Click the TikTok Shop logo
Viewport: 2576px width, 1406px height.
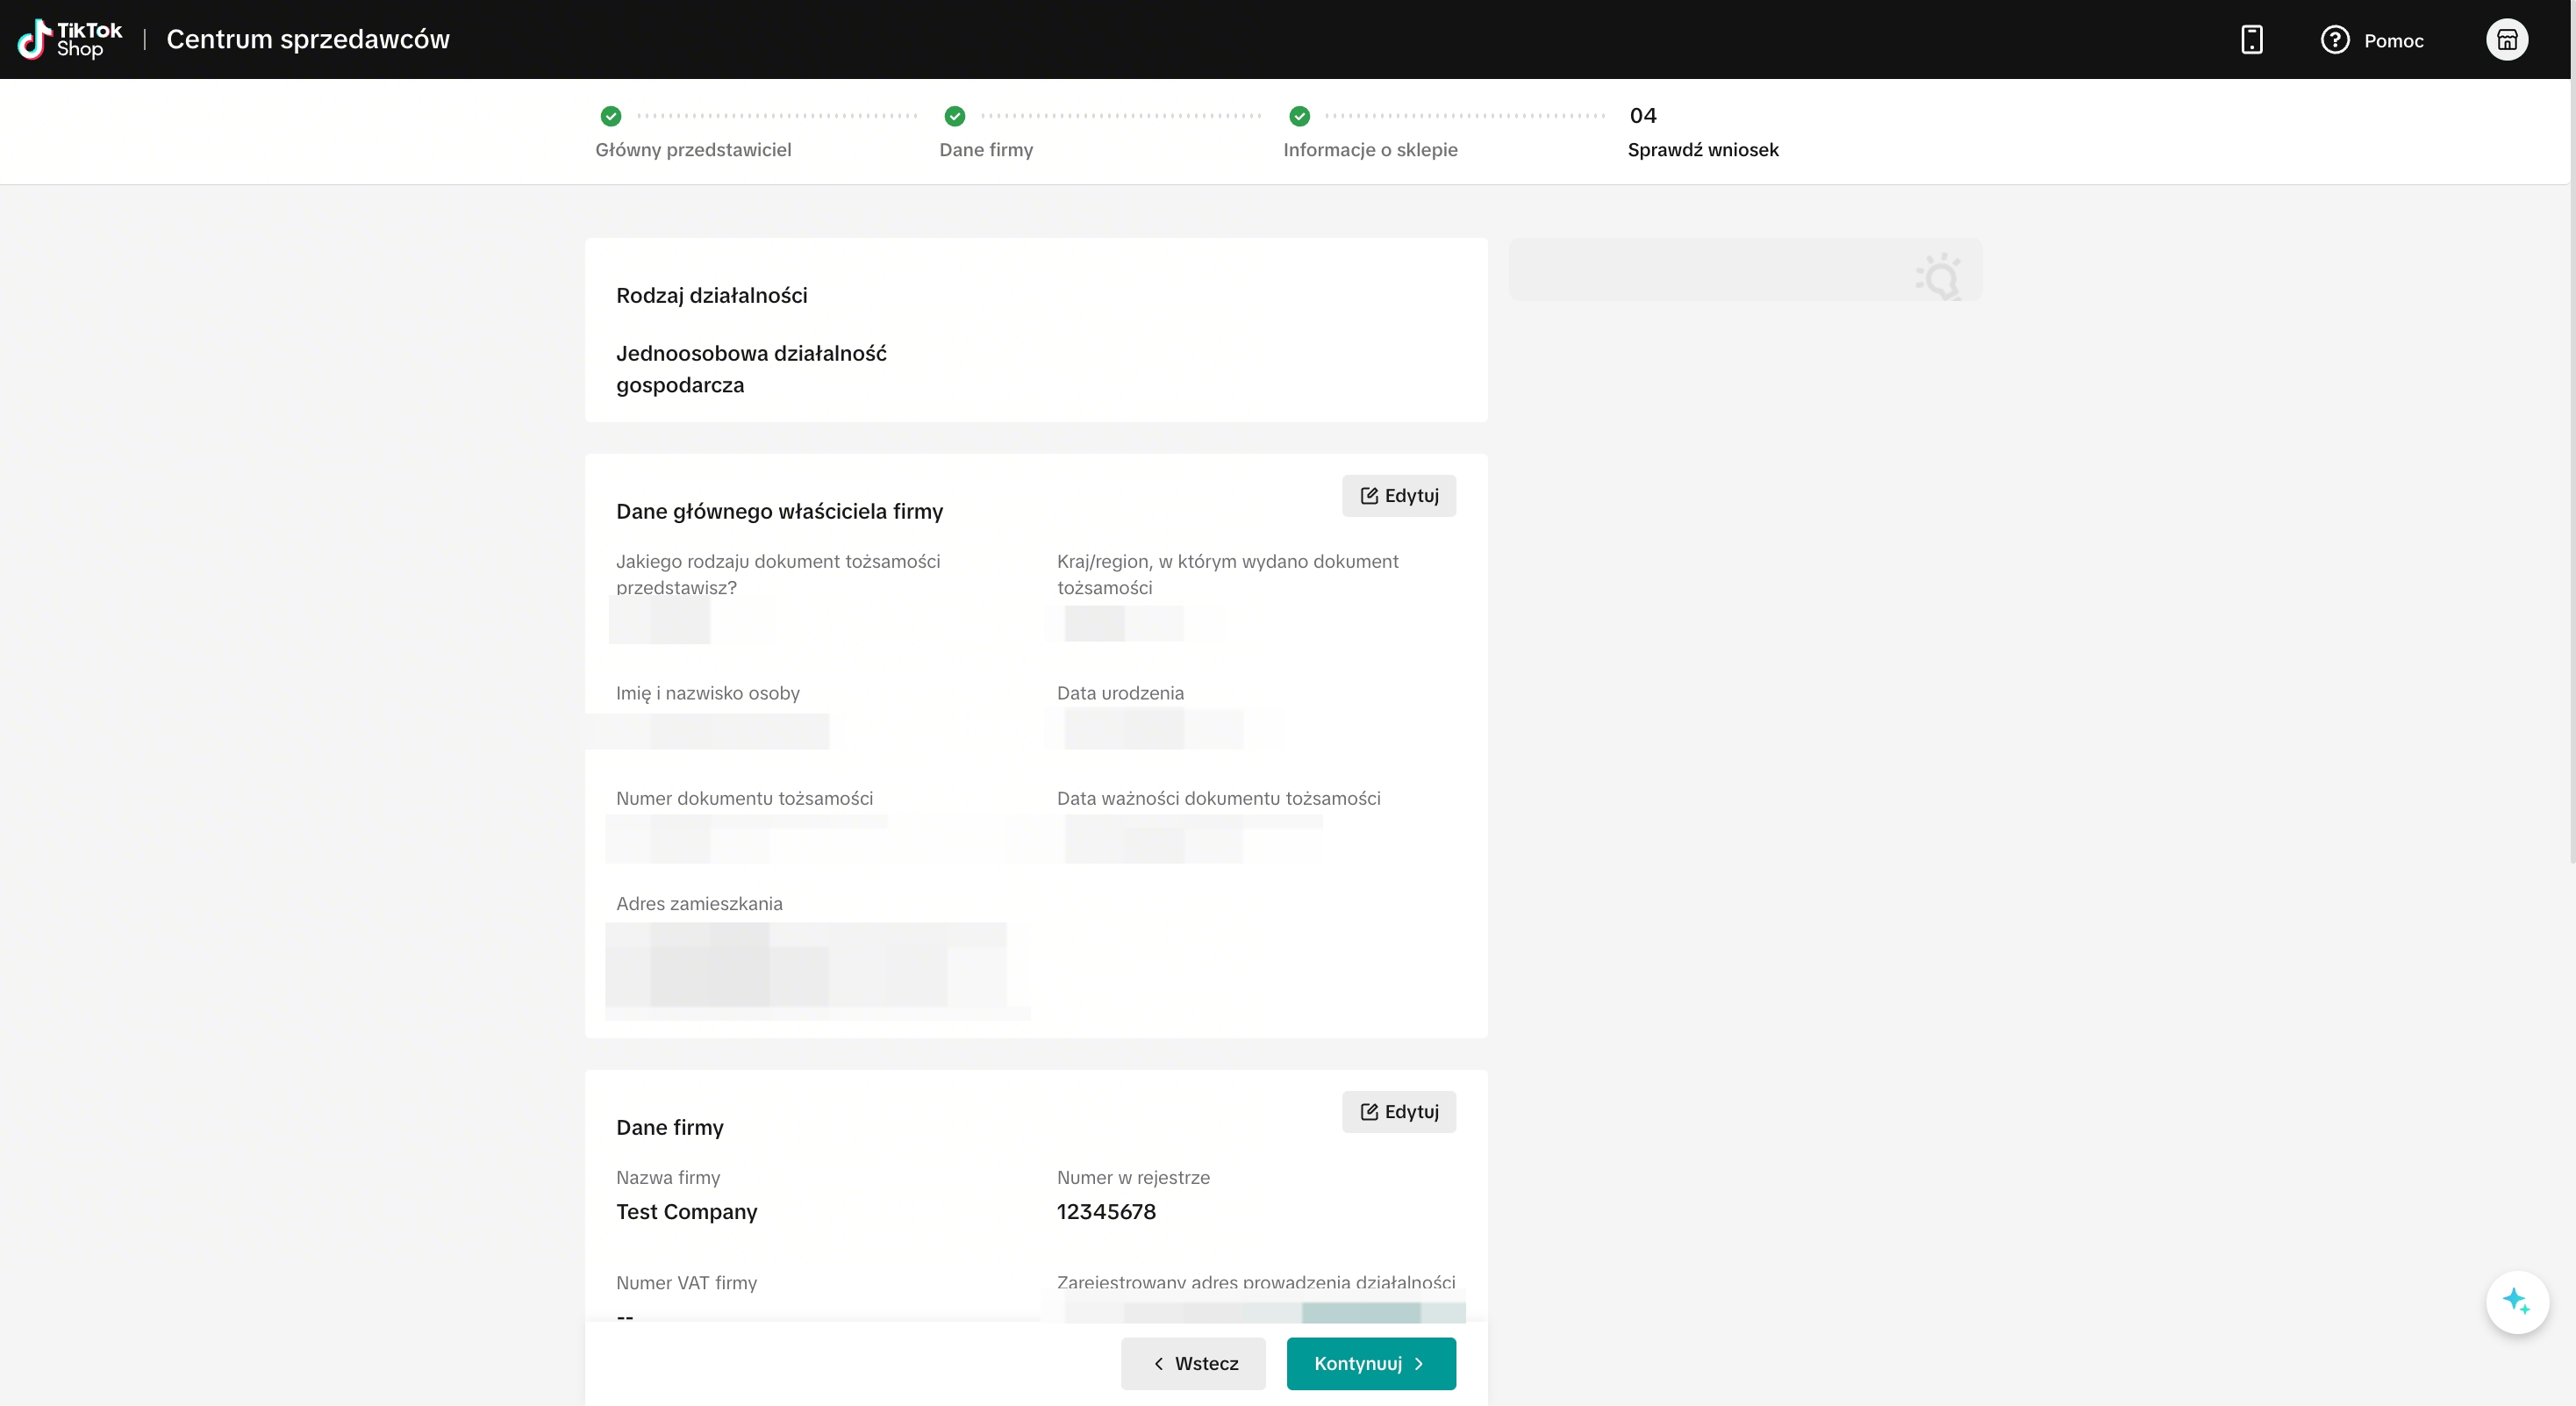(70, 40)
